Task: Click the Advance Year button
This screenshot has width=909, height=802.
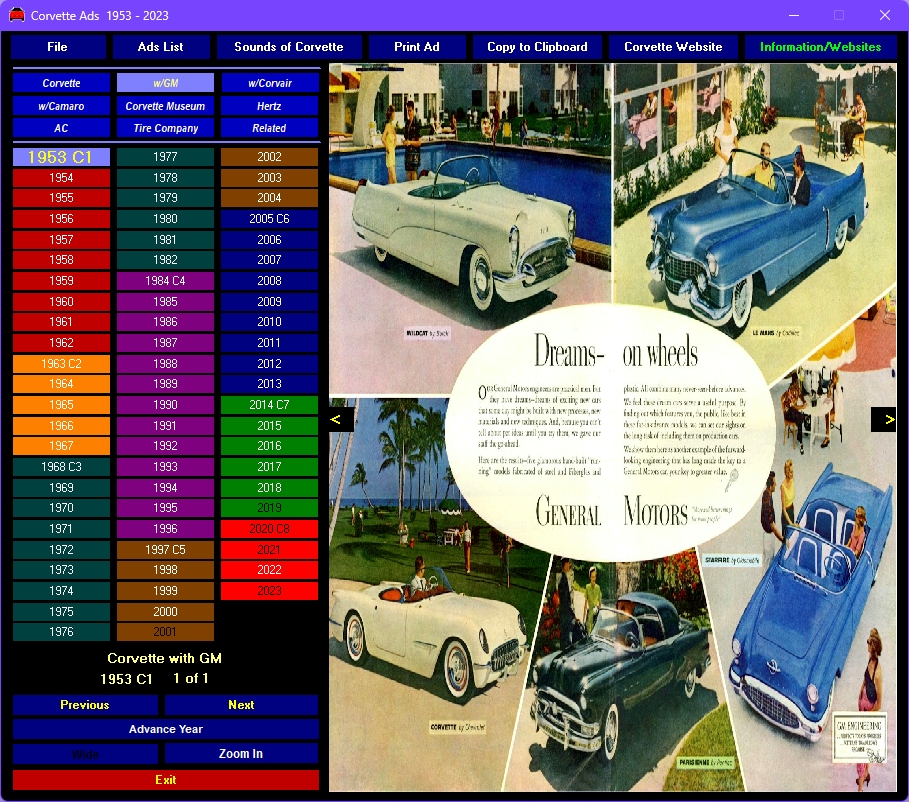Action: 166,730
